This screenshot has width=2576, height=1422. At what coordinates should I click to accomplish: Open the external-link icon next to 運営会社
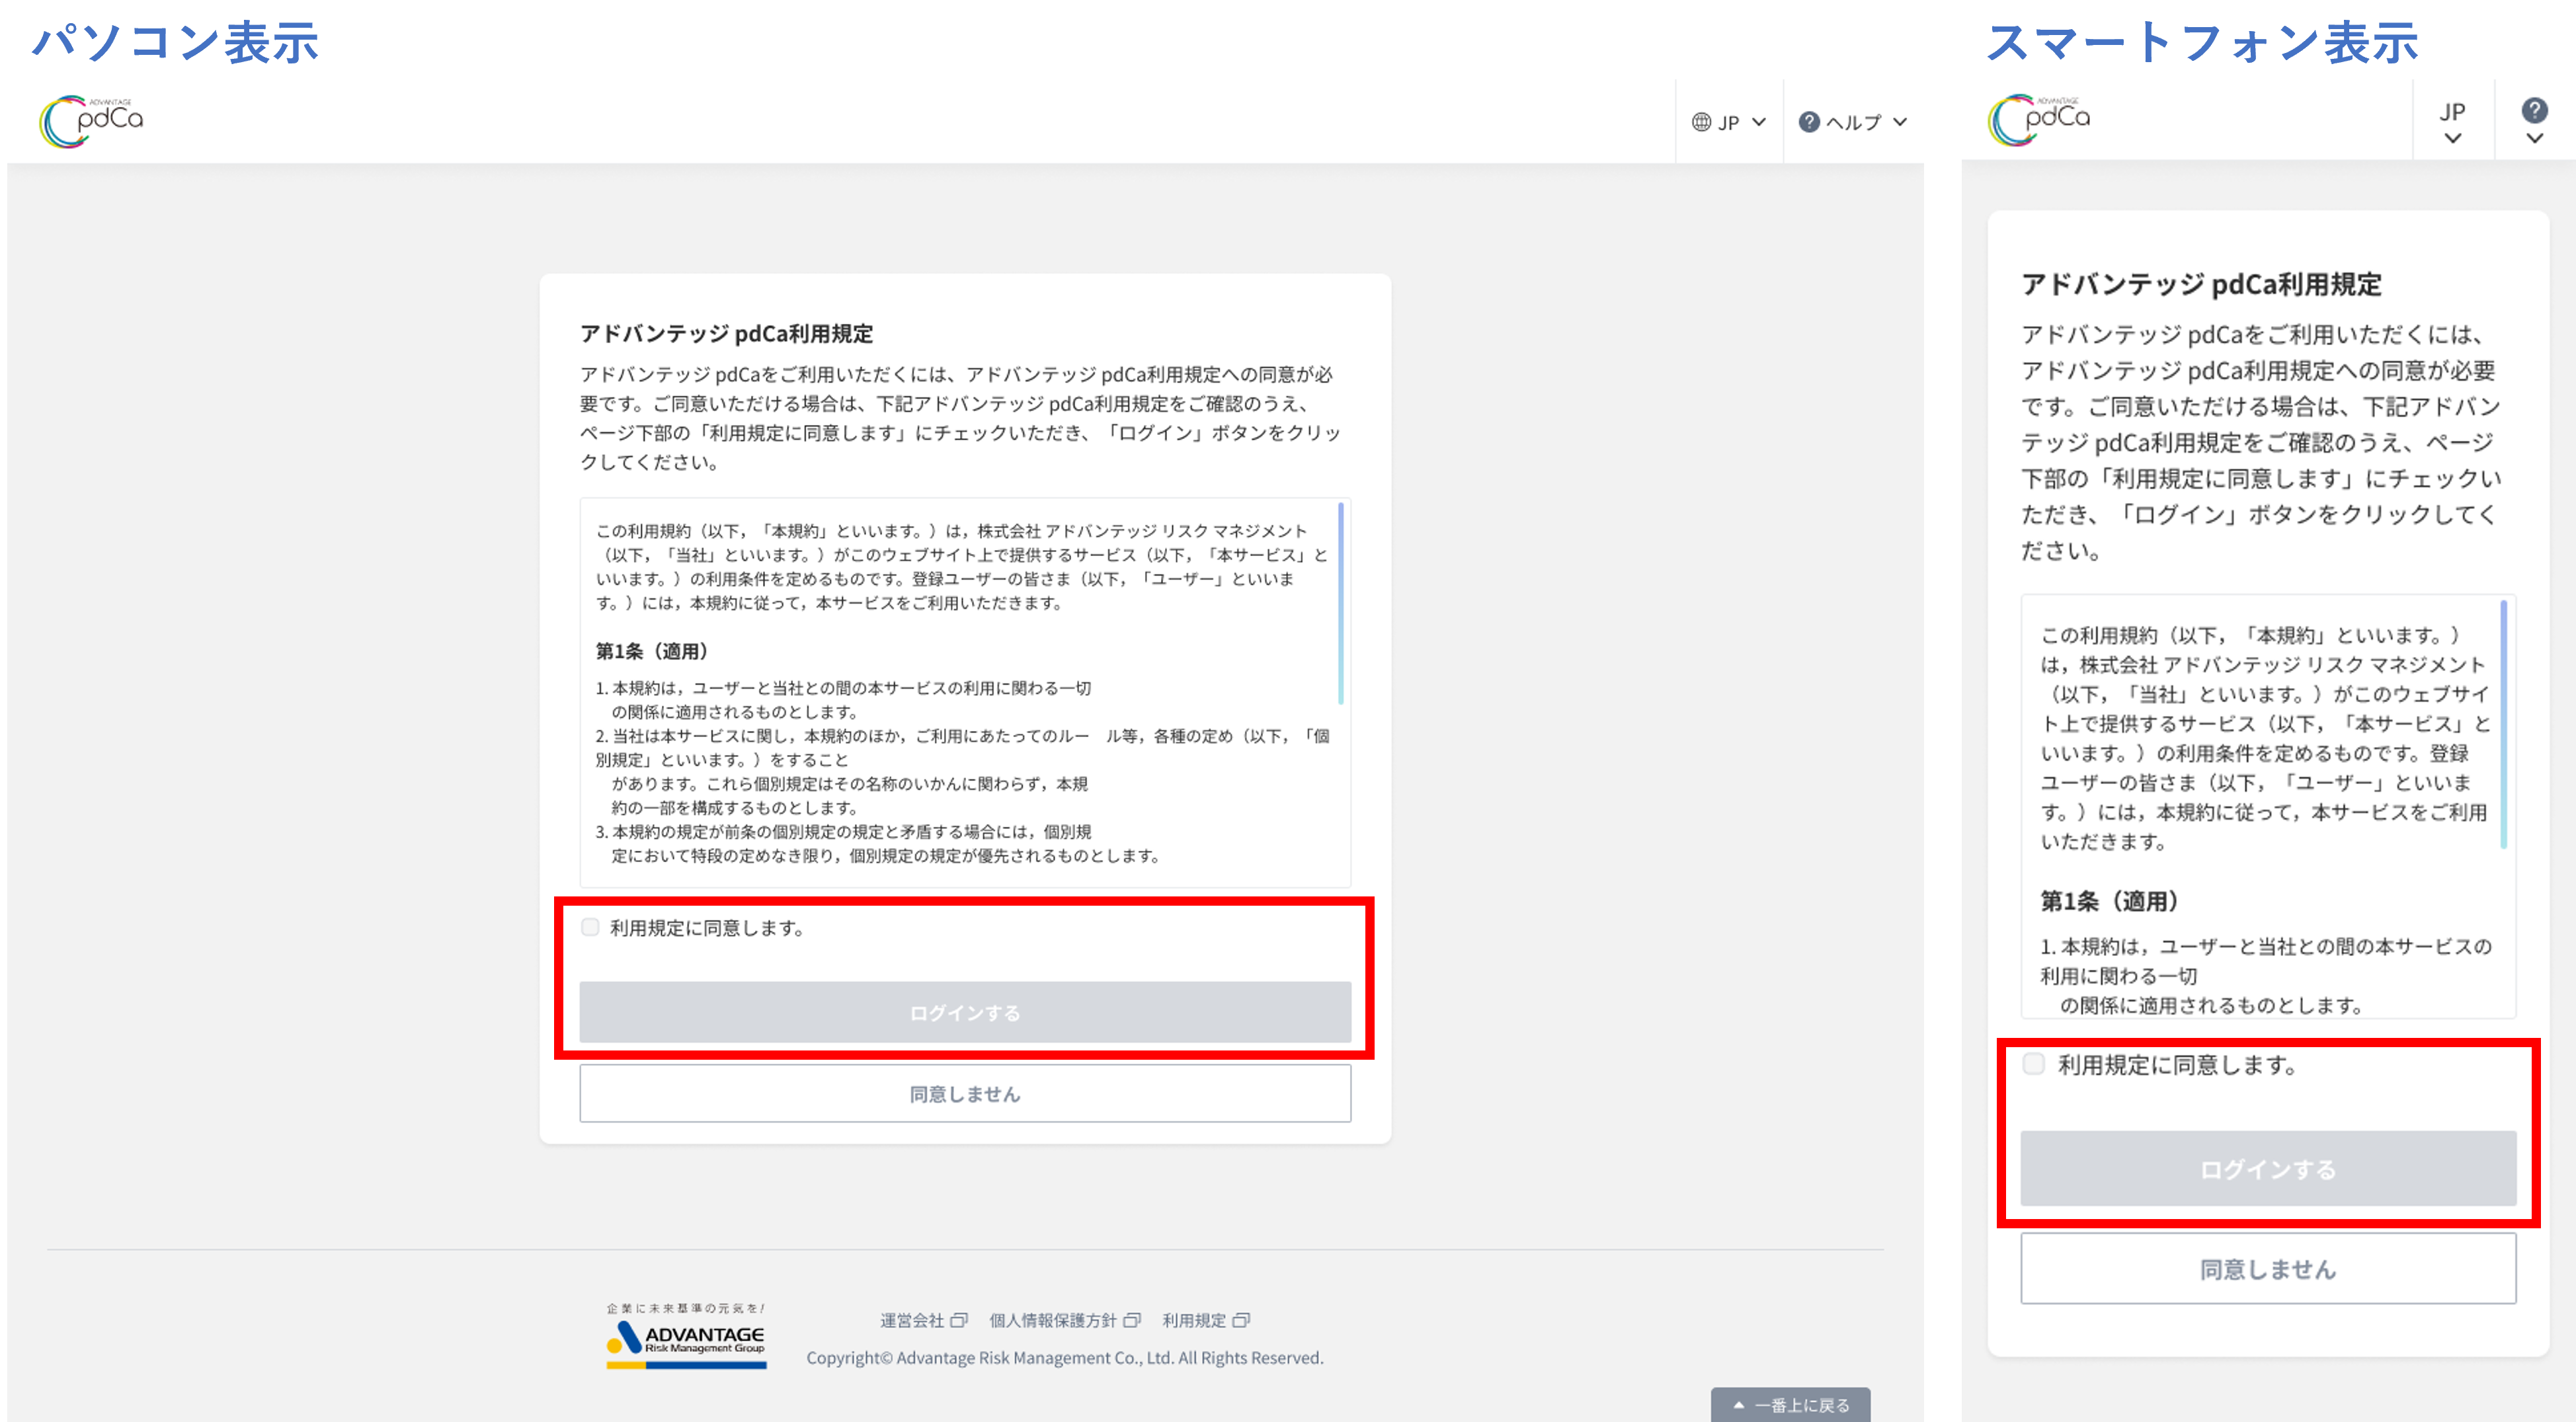point(959,1320)
